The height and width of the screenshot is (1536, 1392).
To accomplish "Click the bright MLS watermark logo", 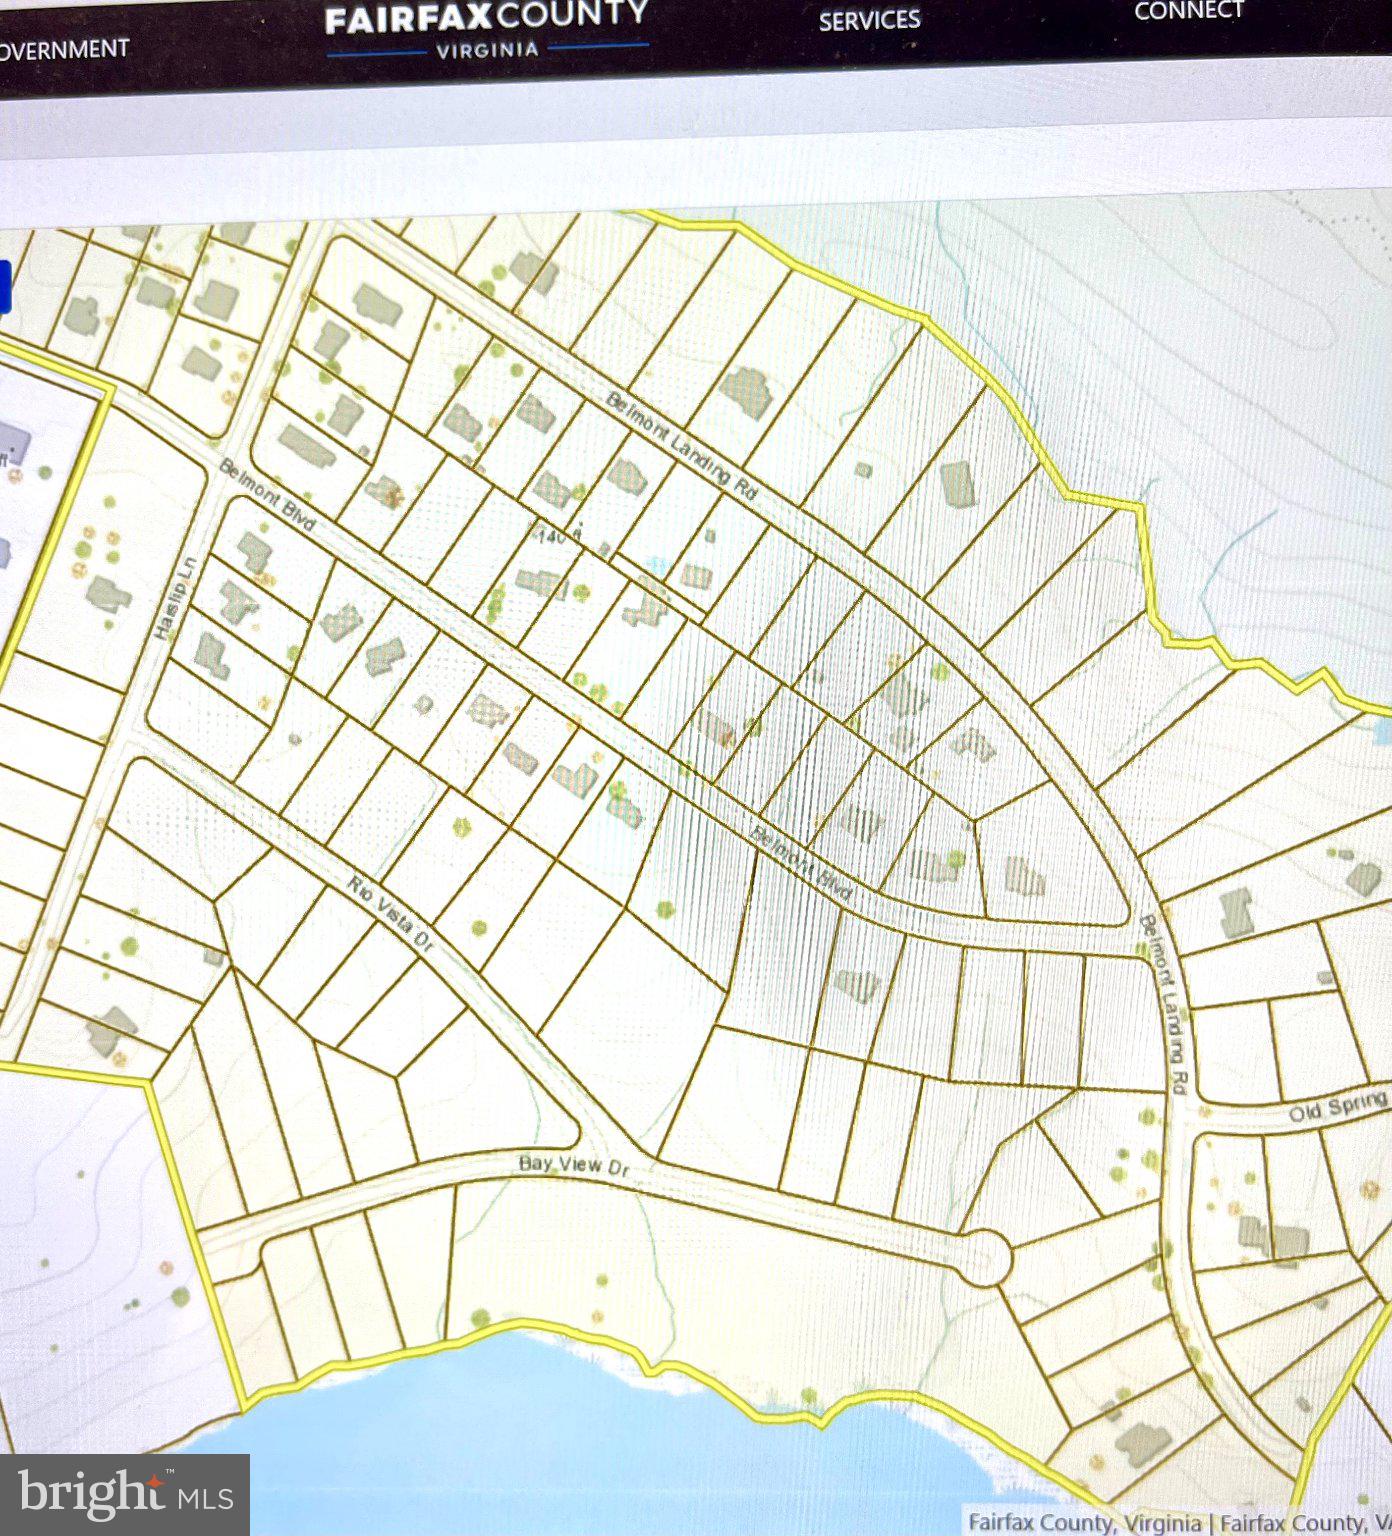I will 125,1494.
